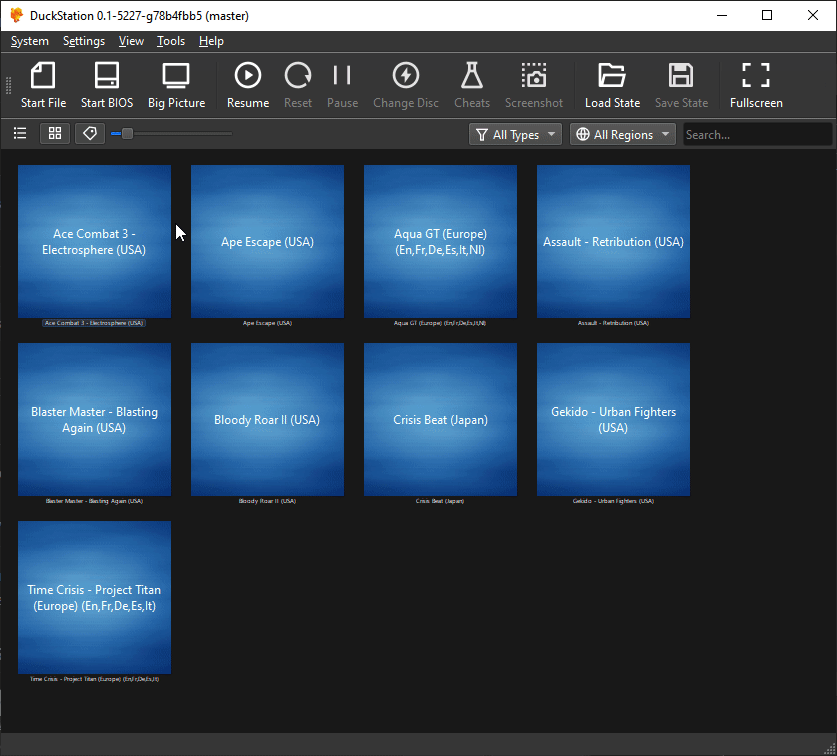The image size is (837, 756).
Task: Launch Start BIOS from the toolbar
Action: 106,85
